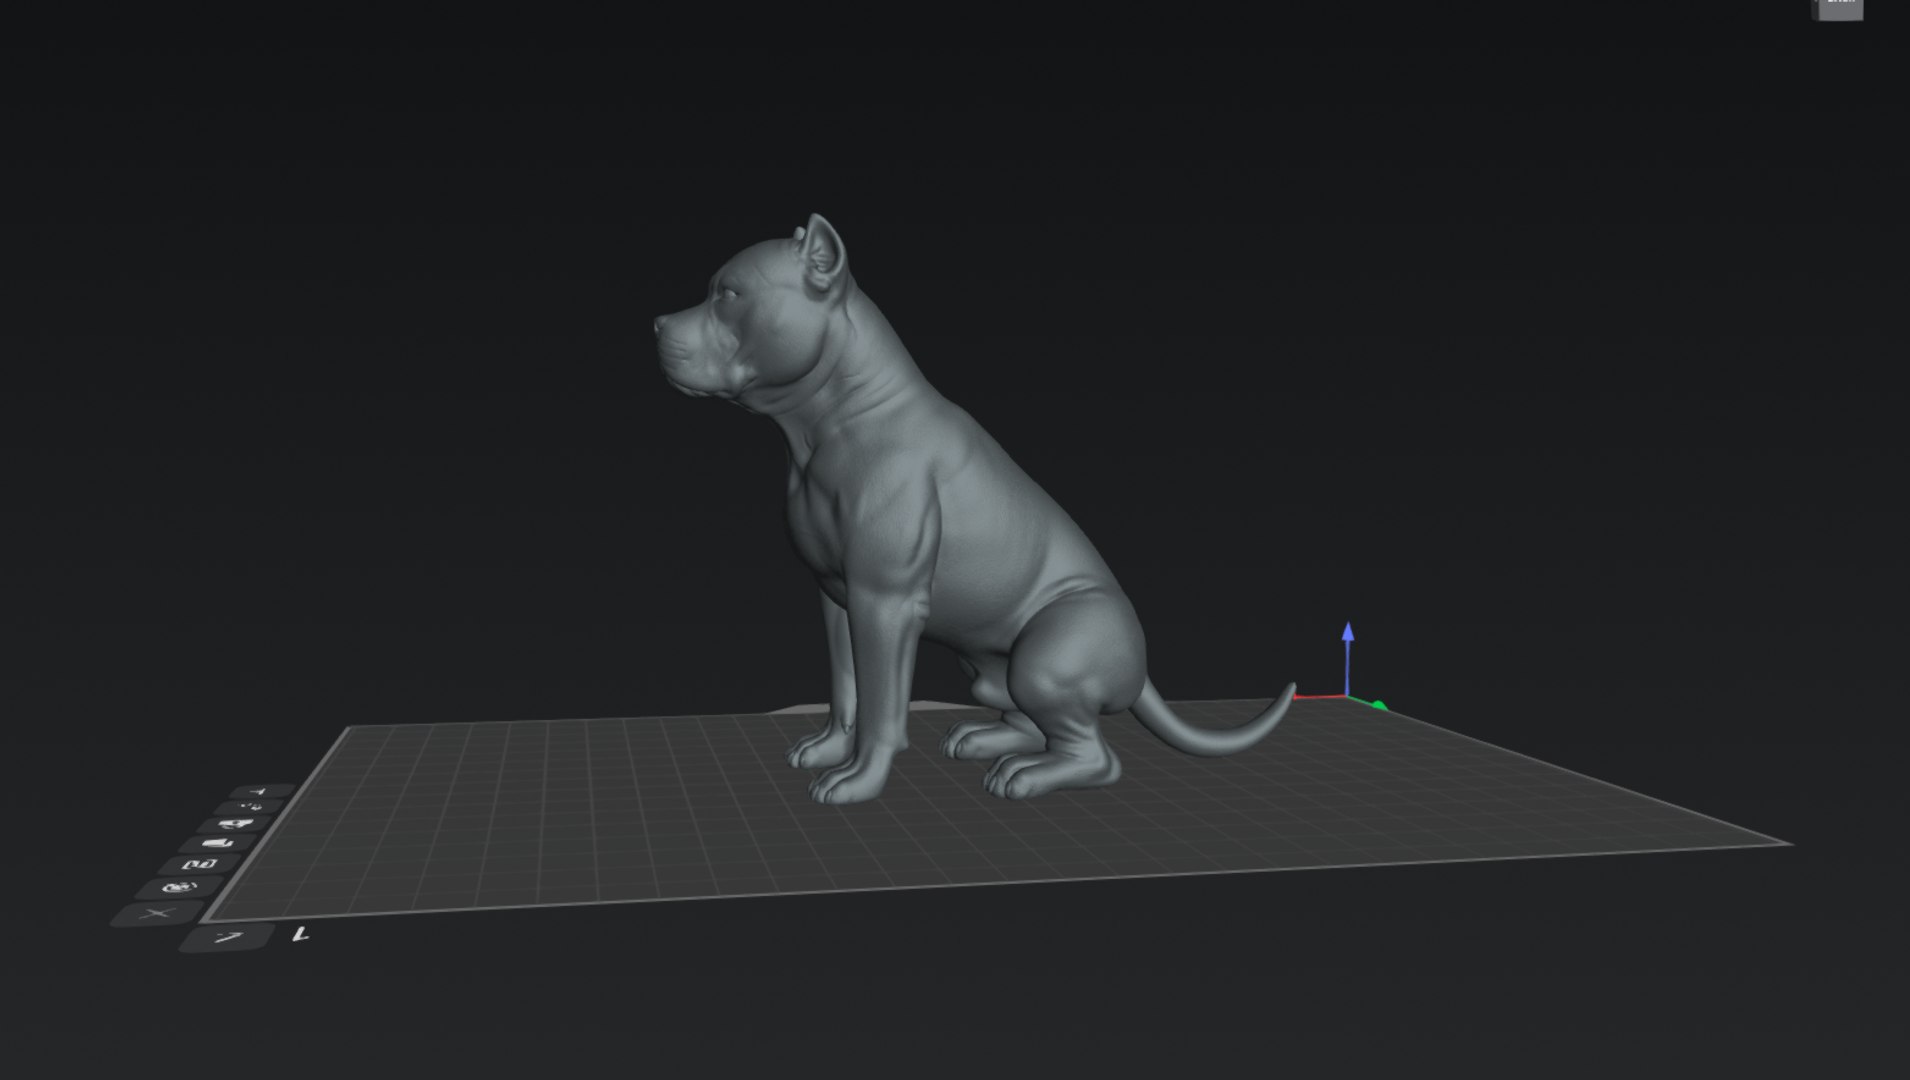This screenshot has height=1080, width=1910.
Task: Click the view cube in the top-right corner
Action: click(x=1839, y=8)
